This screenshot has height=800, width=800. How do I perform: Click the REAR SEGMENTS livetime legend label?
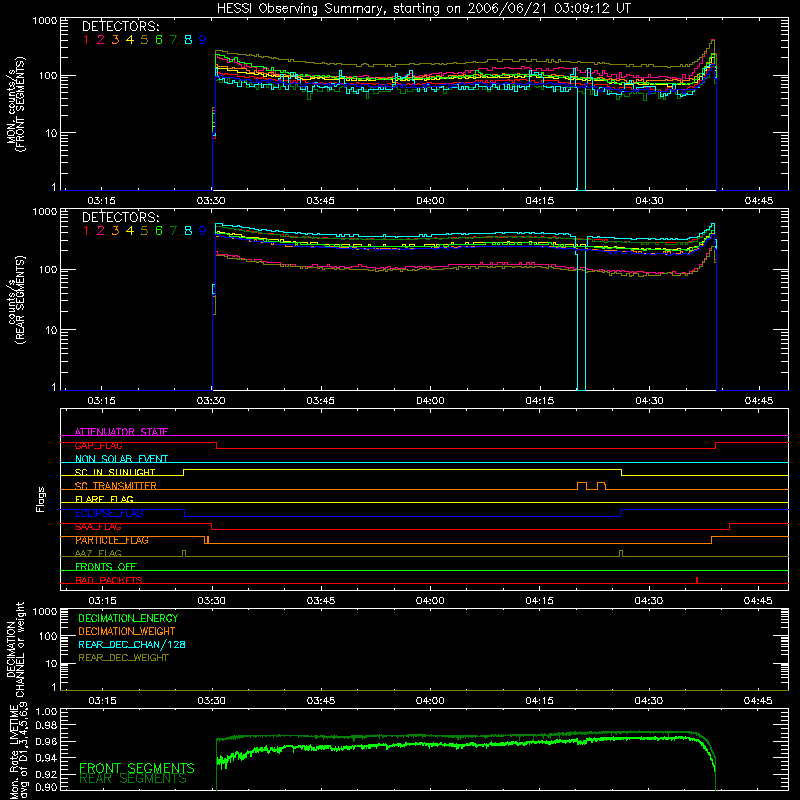(x=133, y=779)
